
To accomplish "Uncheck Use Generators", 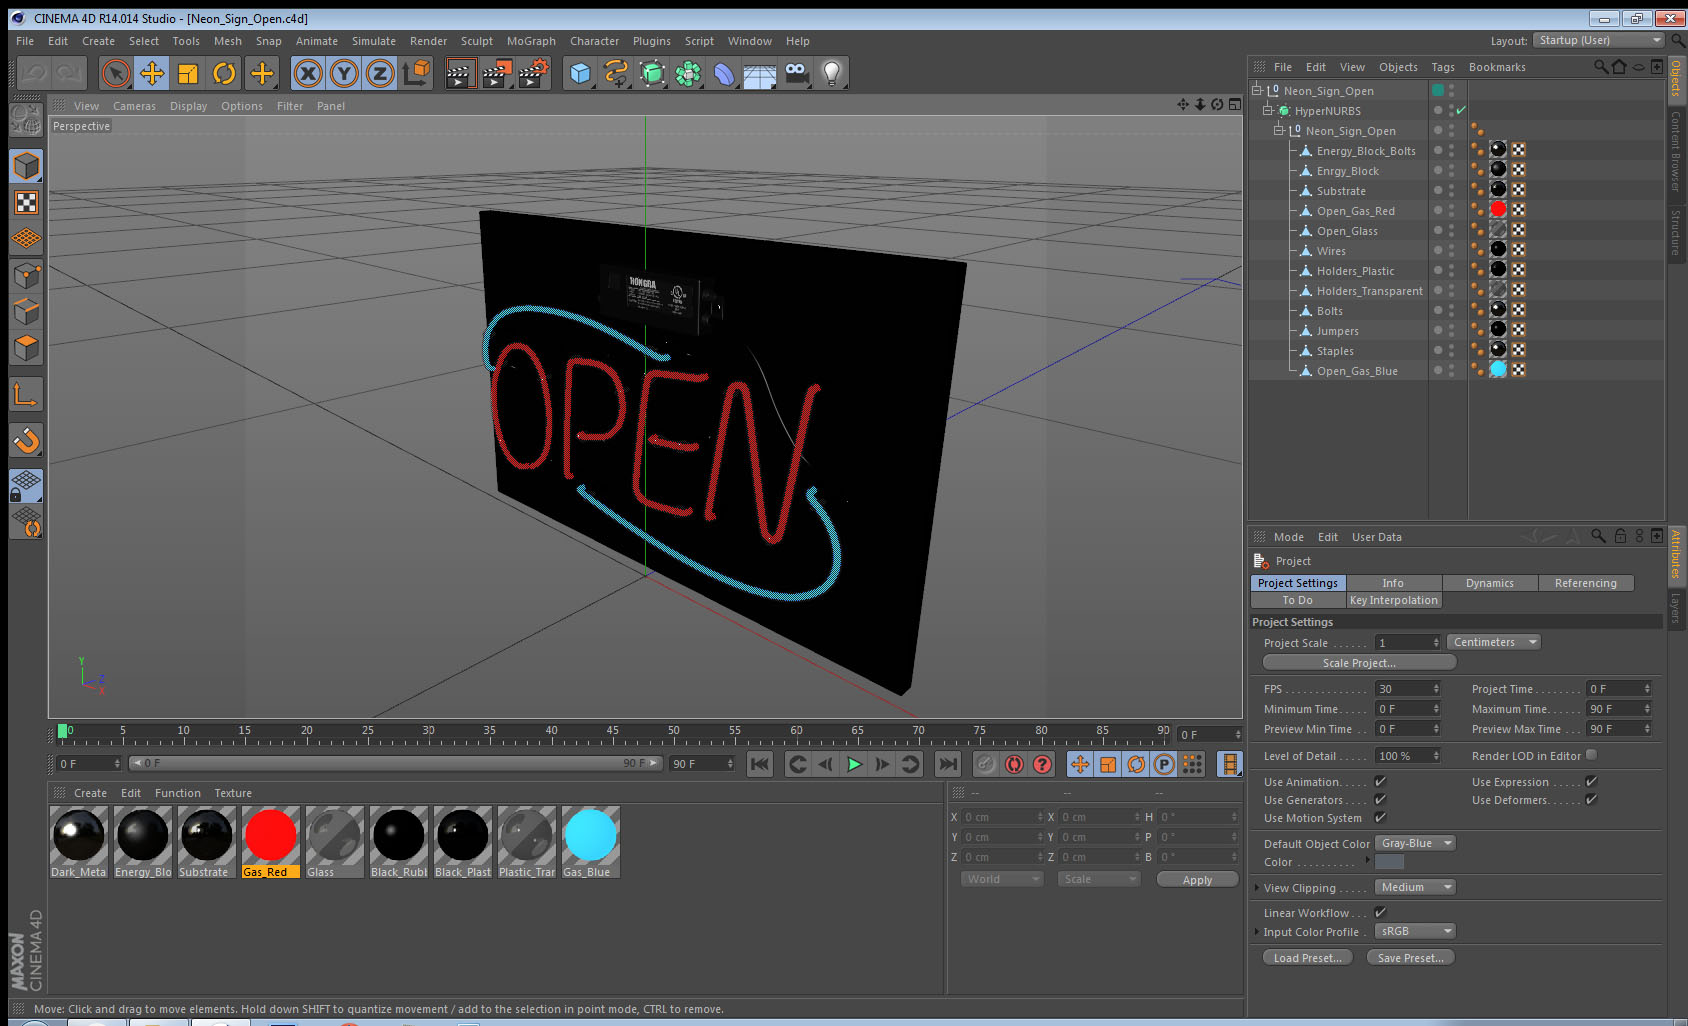I will coord(1380,799).
